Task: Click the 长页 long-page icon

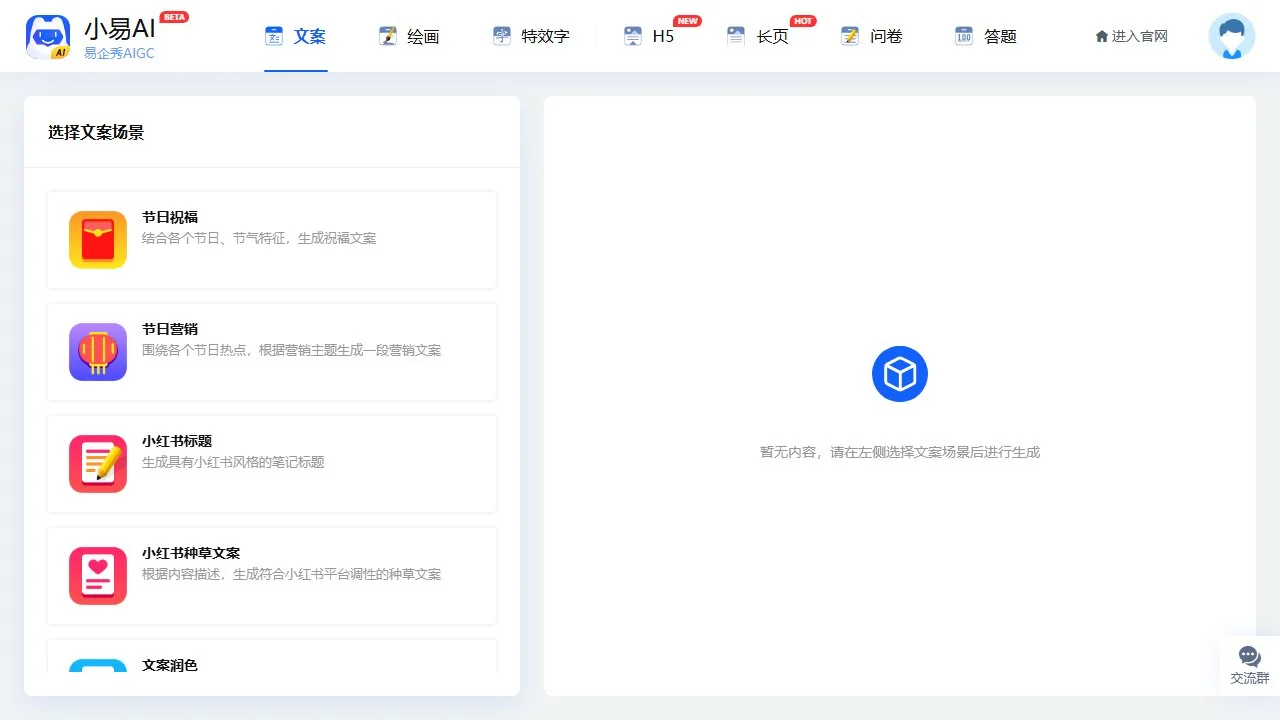Action: 736,36
